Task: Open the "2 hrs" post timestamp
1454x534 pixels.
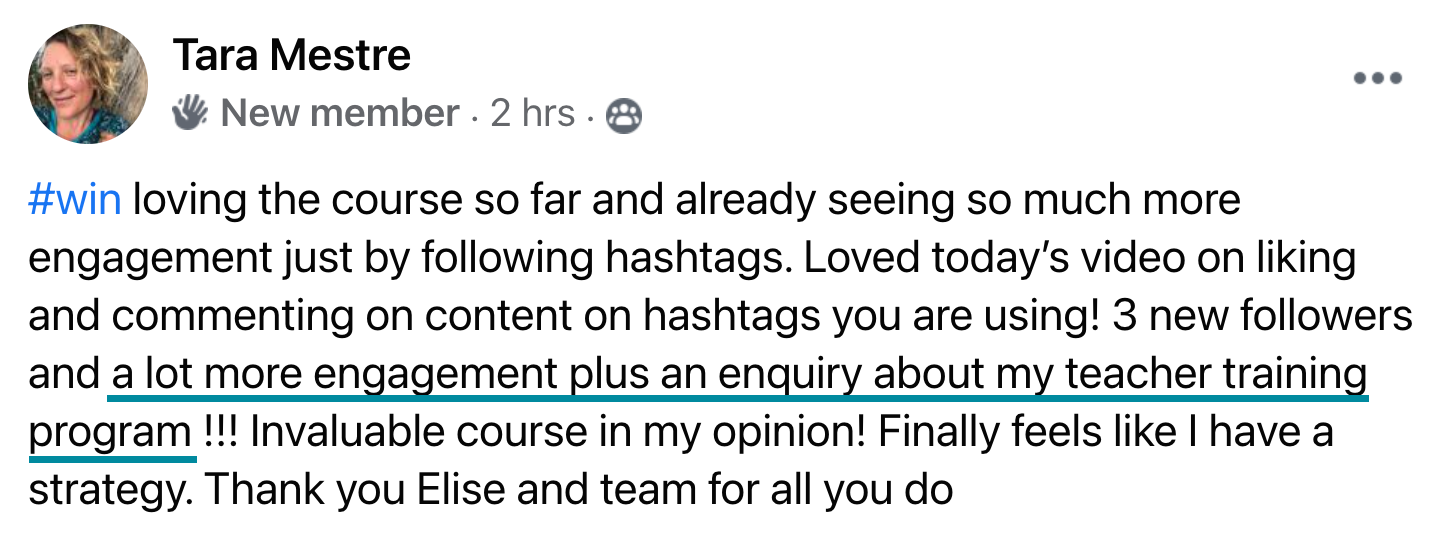Action: pyautogui.click(x=532, y=114)
